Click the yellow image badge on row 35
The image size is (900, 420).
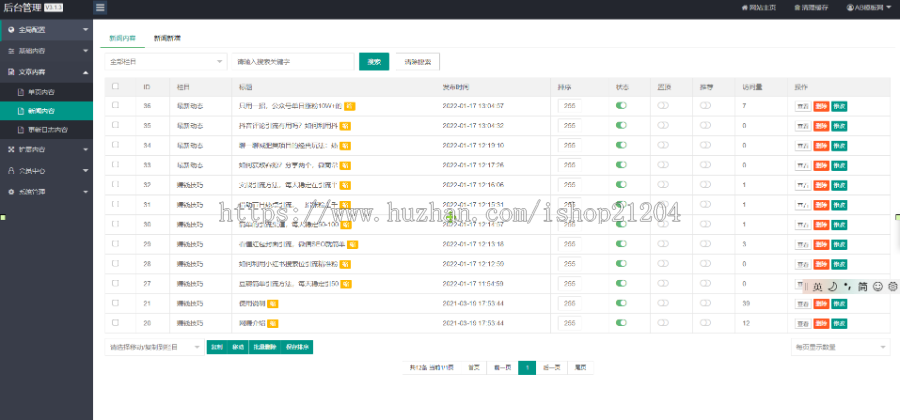pyautogui.click(x=345, y=126)
